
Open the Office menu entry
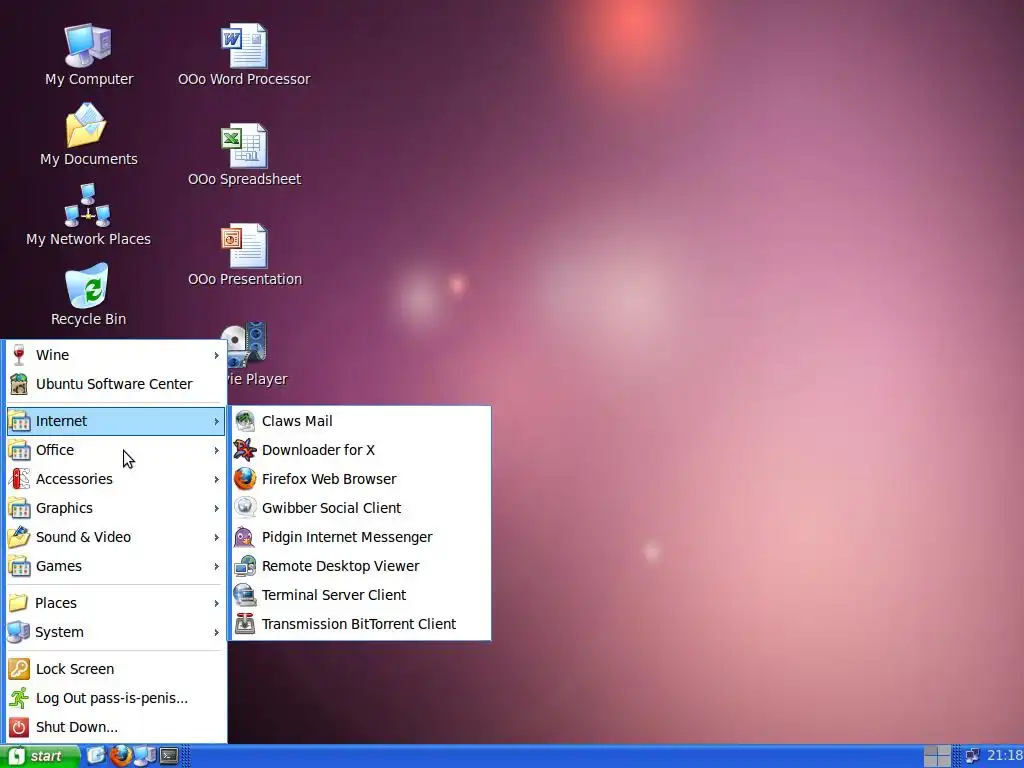tap(116, 450)
